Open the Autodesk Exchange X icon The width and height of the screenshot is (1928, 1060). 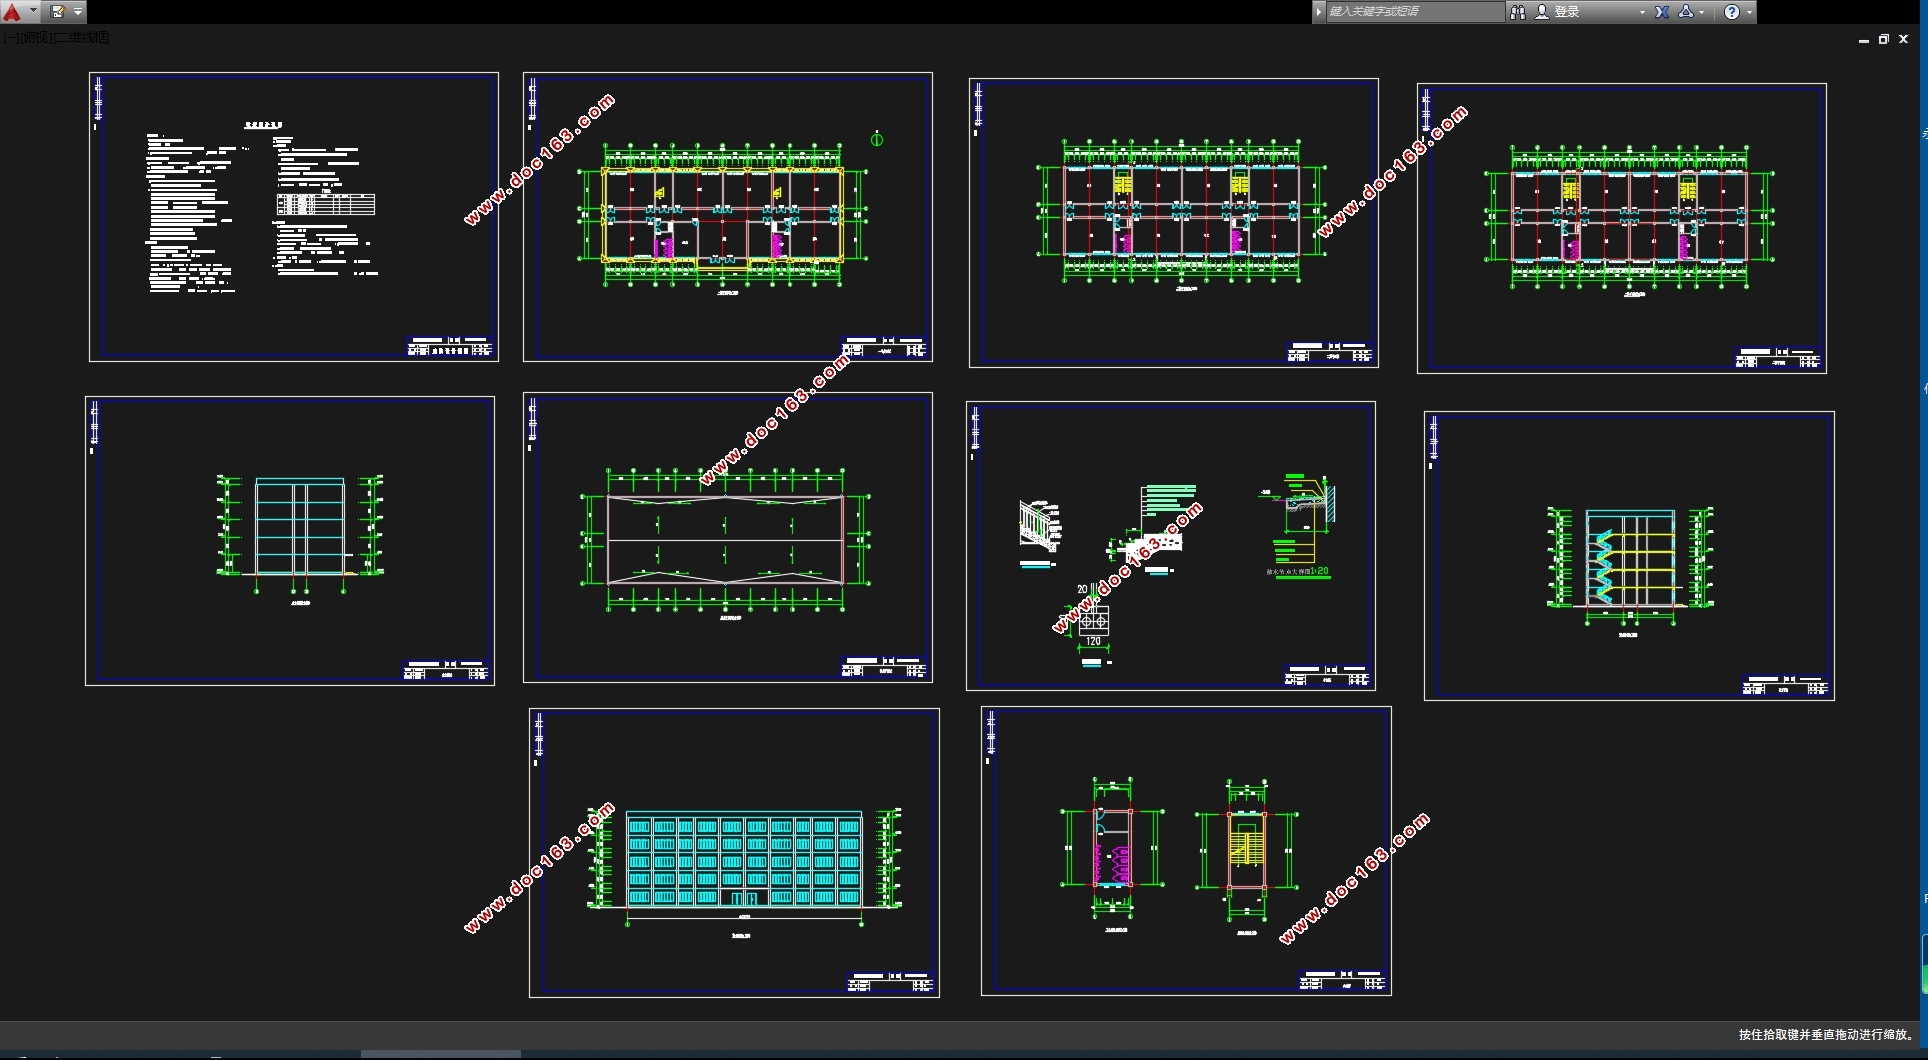pos(1662,12)
